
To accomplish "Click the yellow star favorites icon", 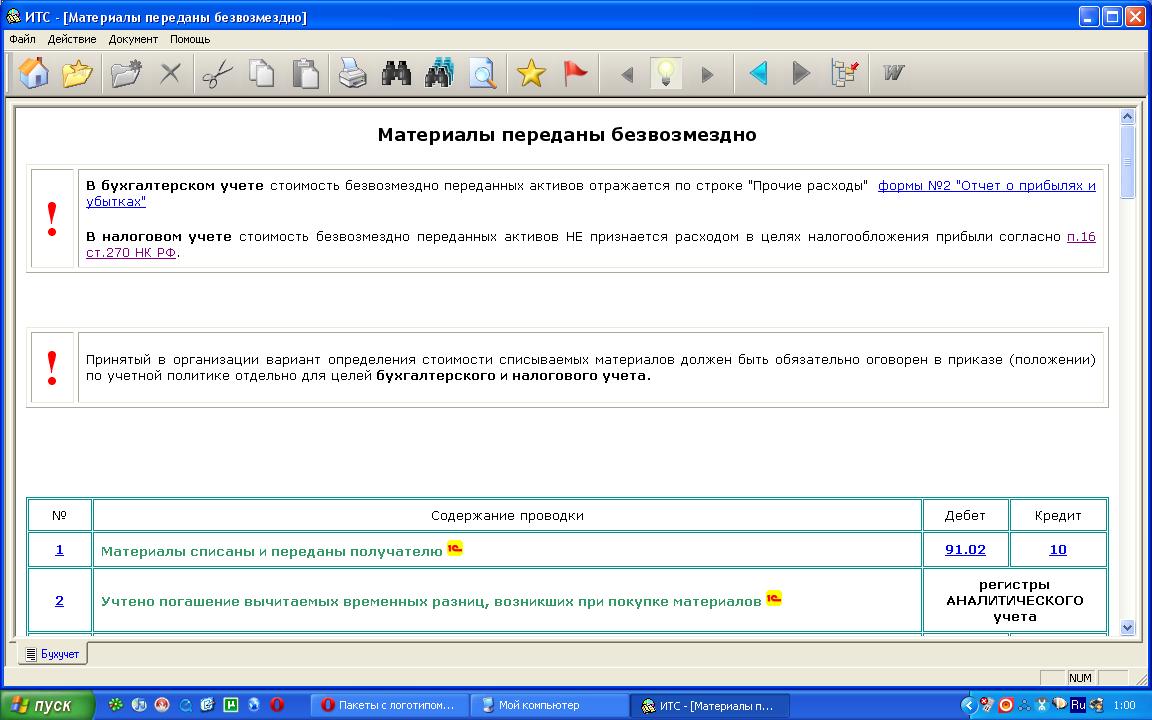I will (x=531, y=74).
